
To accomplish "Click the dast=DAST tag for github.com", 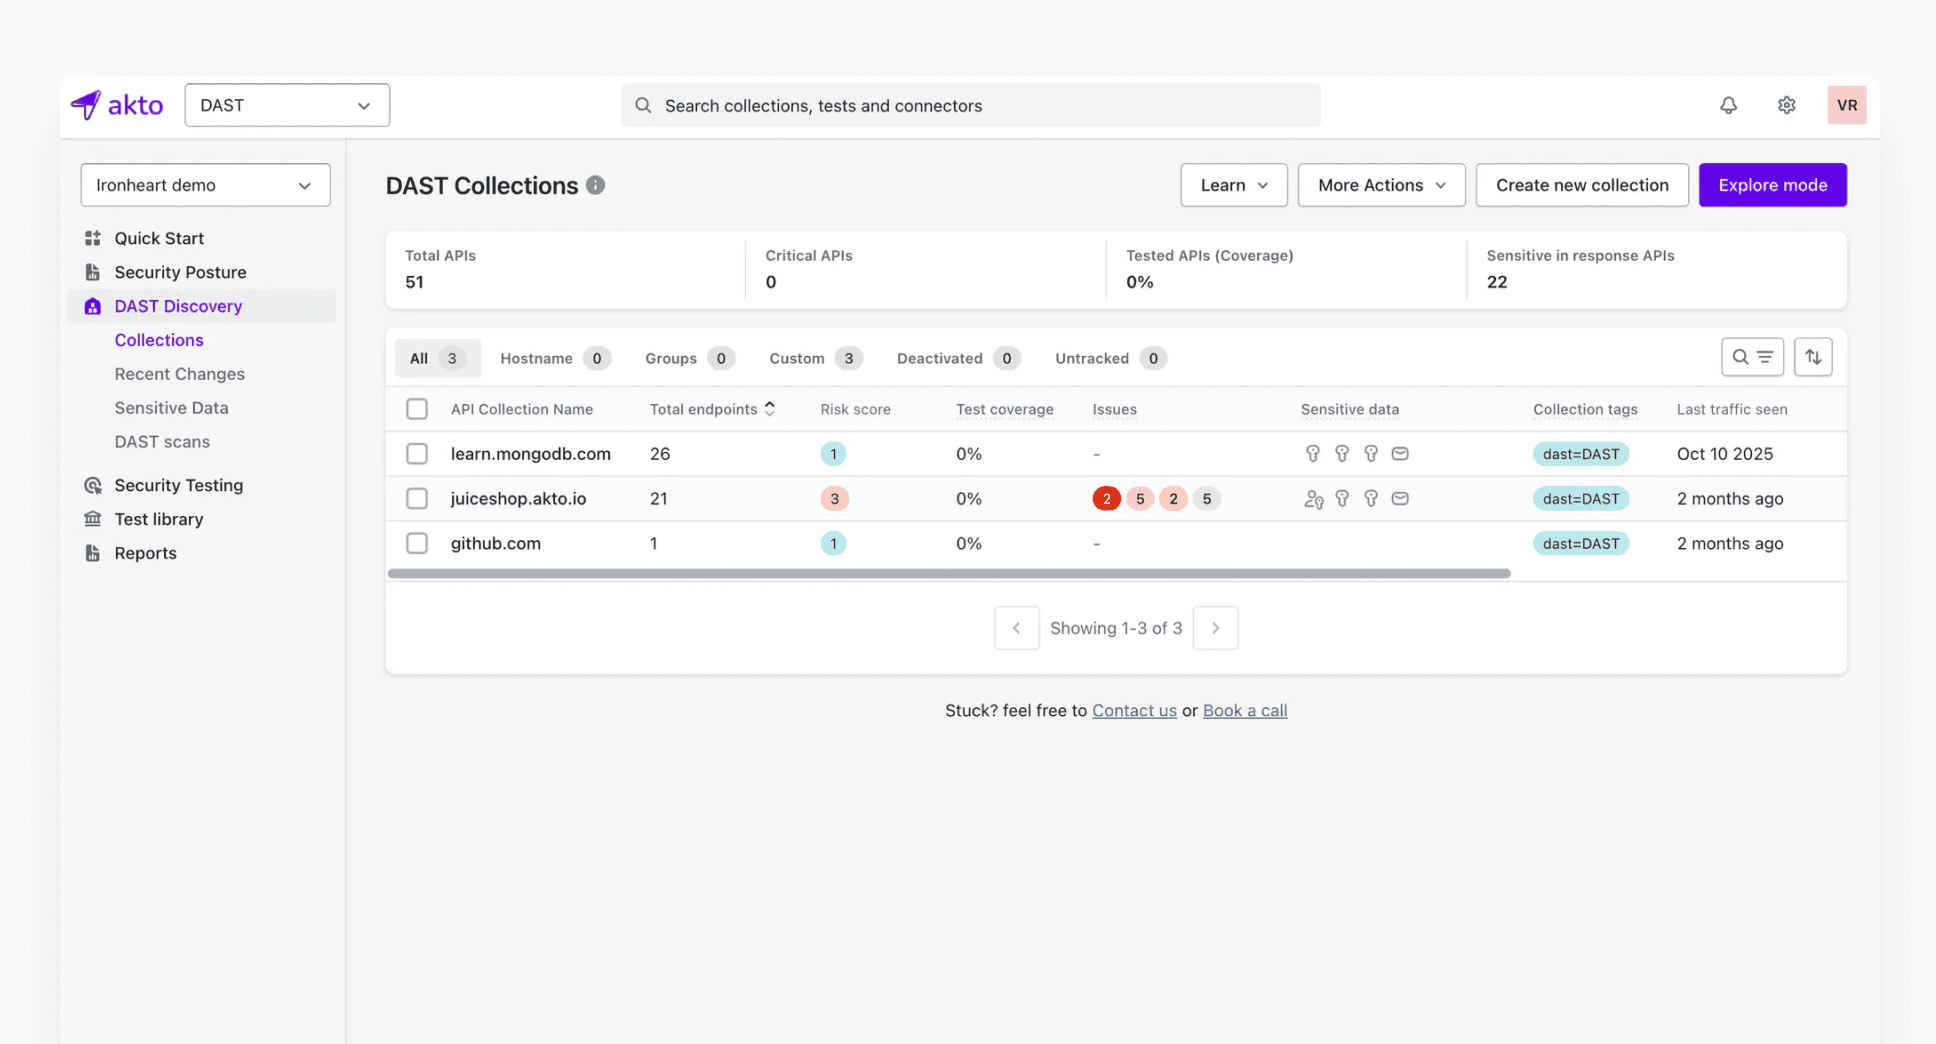I will (x=1581, y=543).
